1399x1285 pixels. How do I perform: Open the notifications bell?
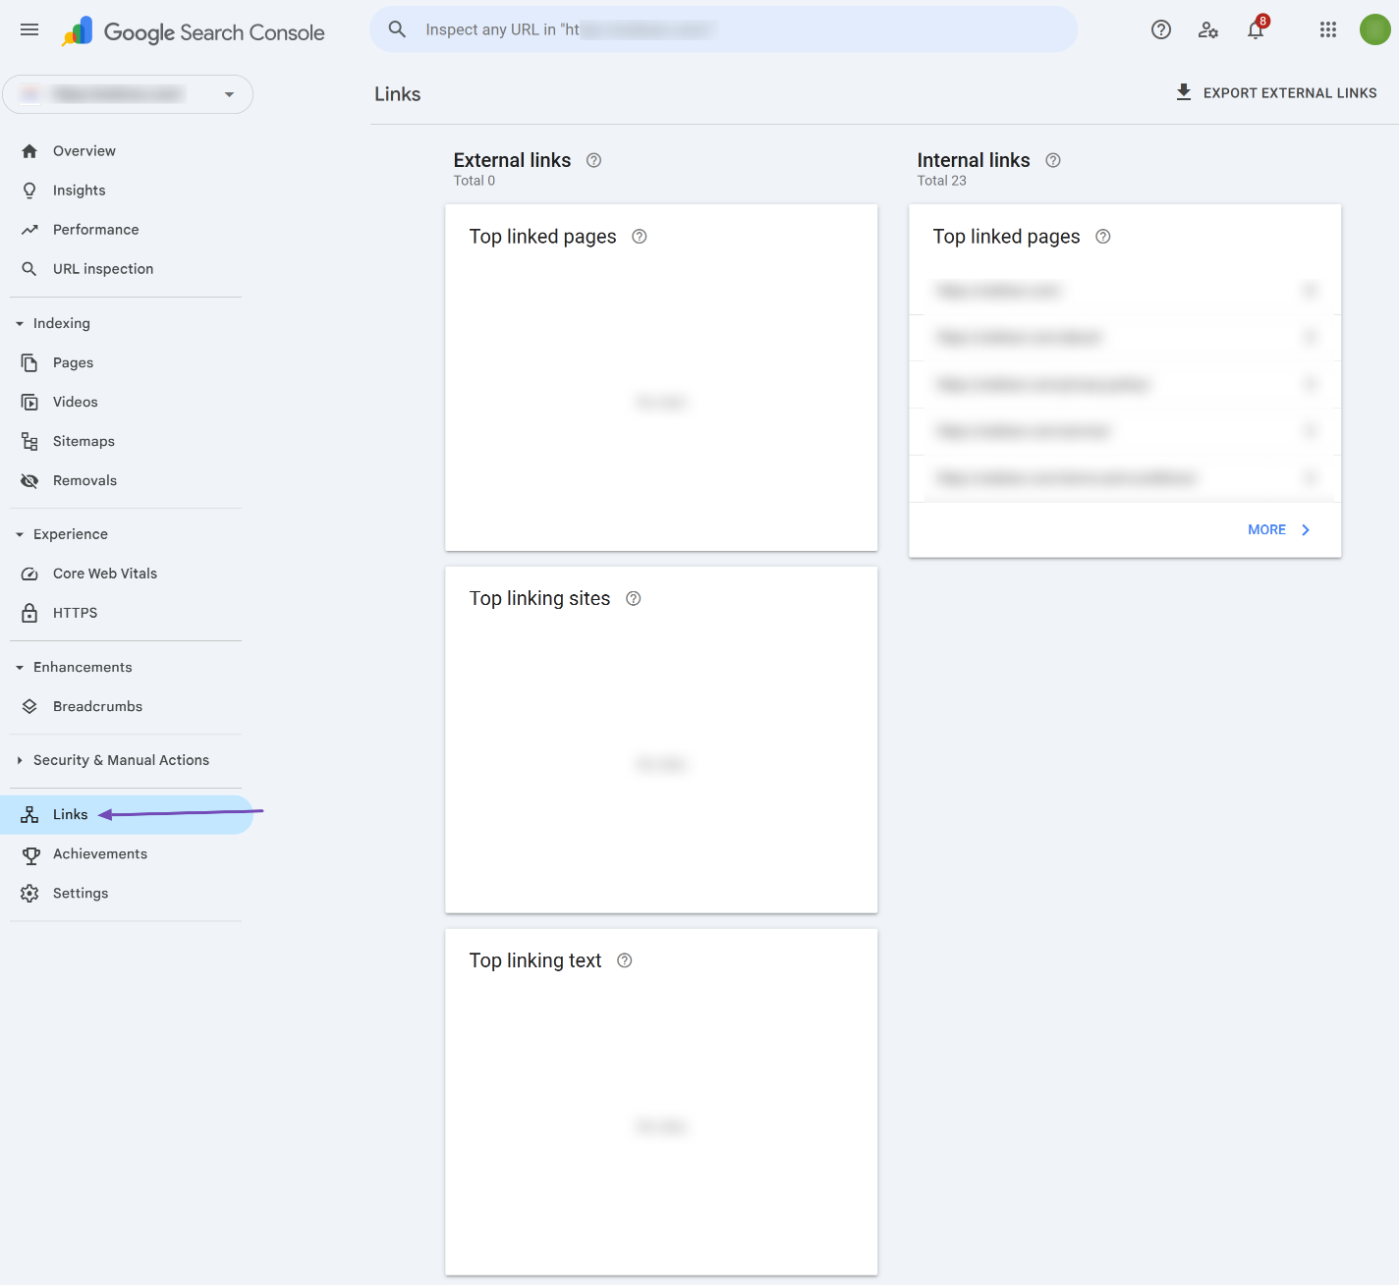click(1255, 30)
